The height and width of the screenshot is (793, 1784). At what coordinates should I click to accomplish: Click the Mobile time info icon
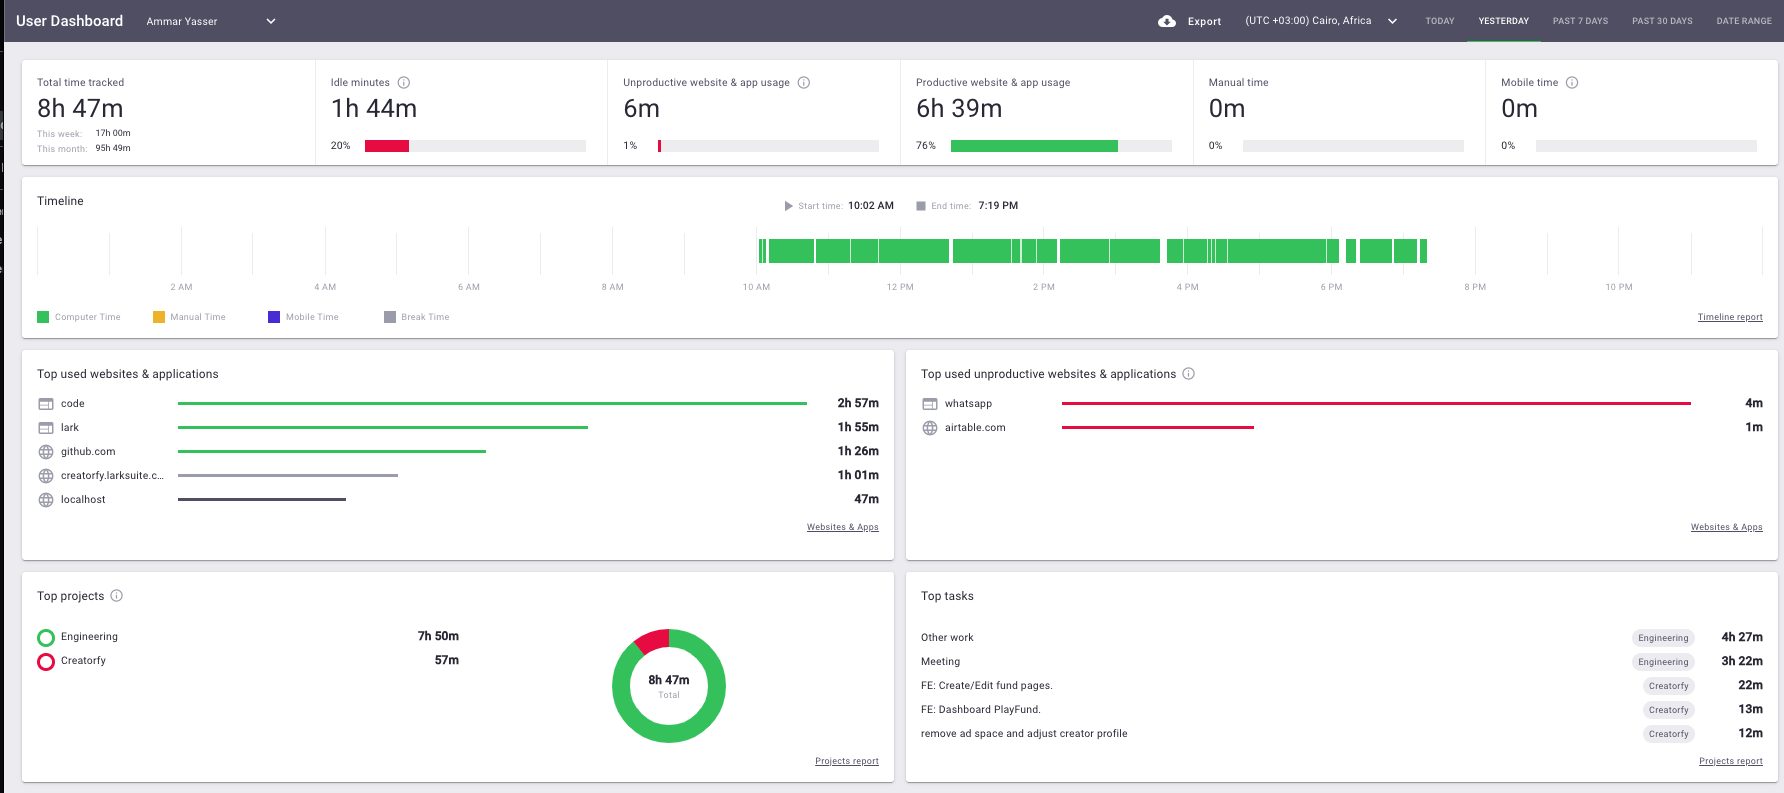click(1572, 83)
